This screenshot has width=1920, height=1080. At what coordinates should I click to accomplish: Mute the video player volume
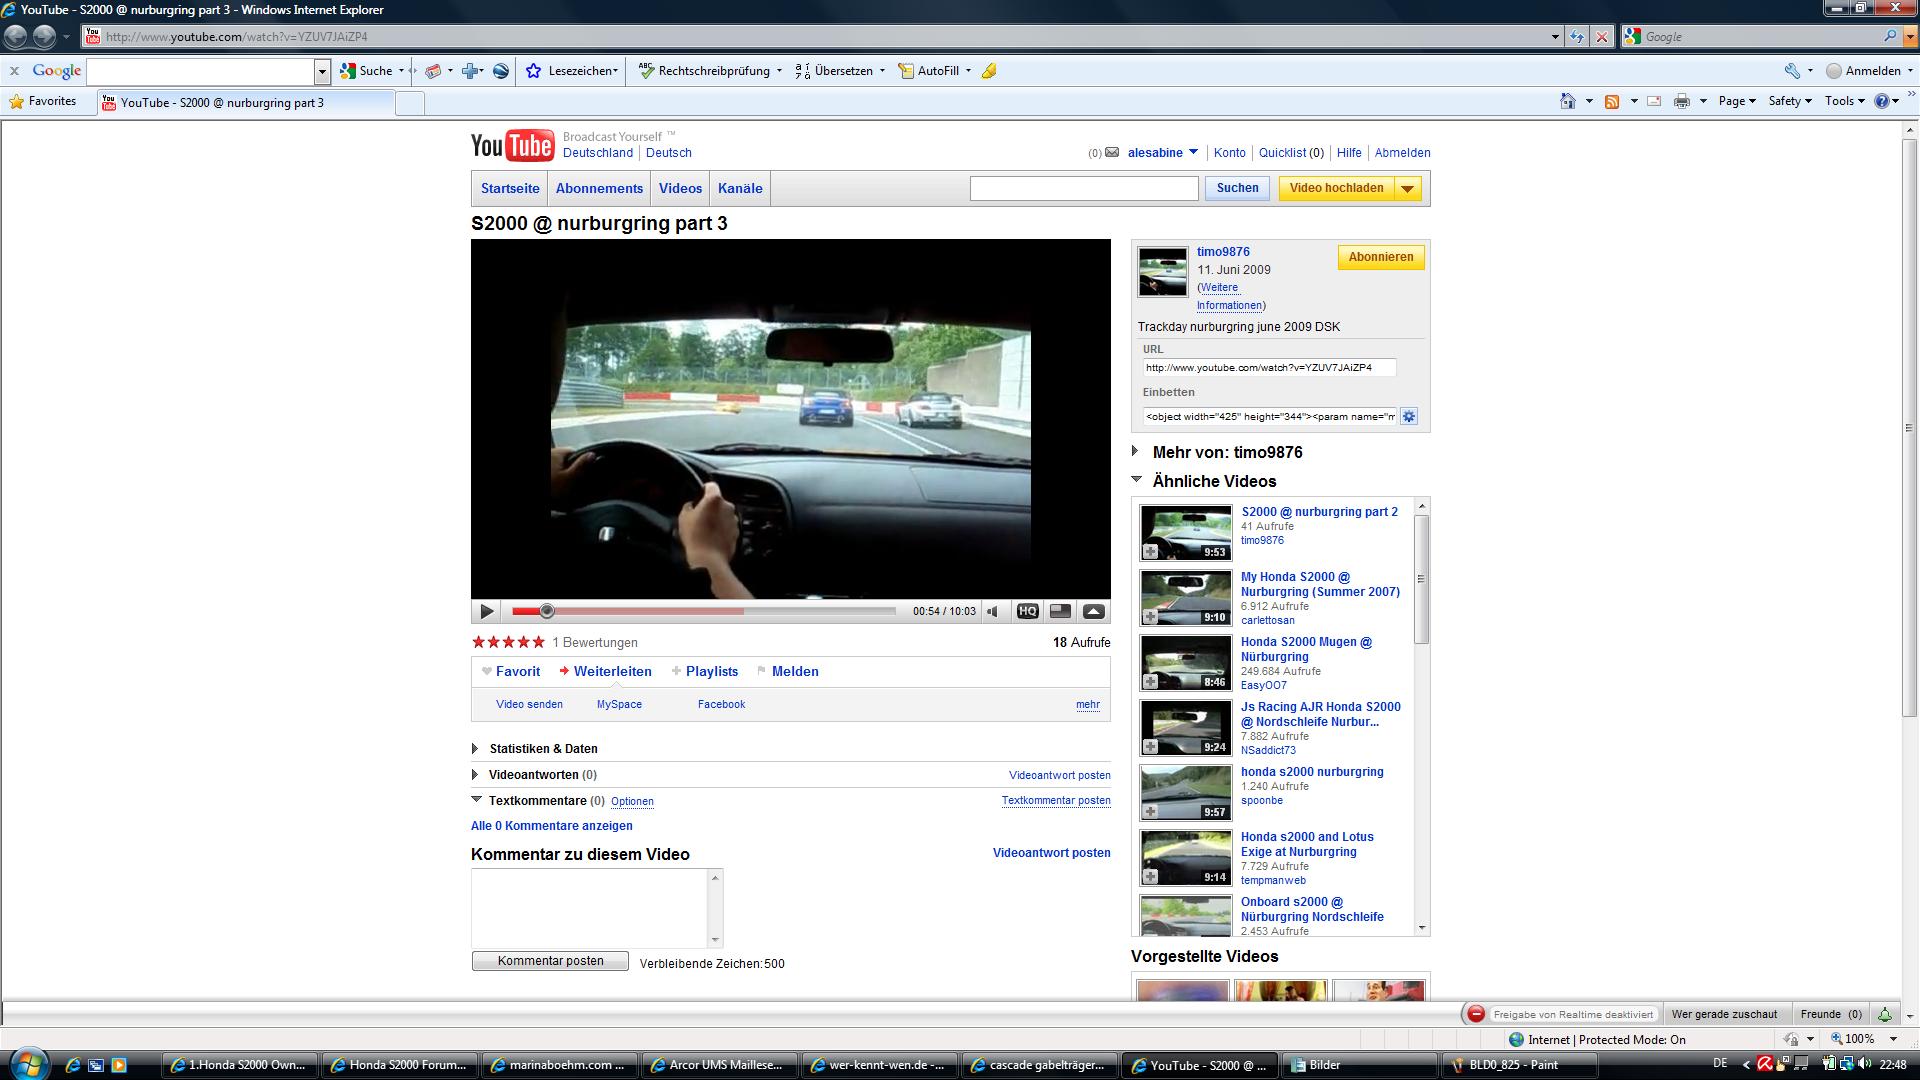[x=993, y=611]
